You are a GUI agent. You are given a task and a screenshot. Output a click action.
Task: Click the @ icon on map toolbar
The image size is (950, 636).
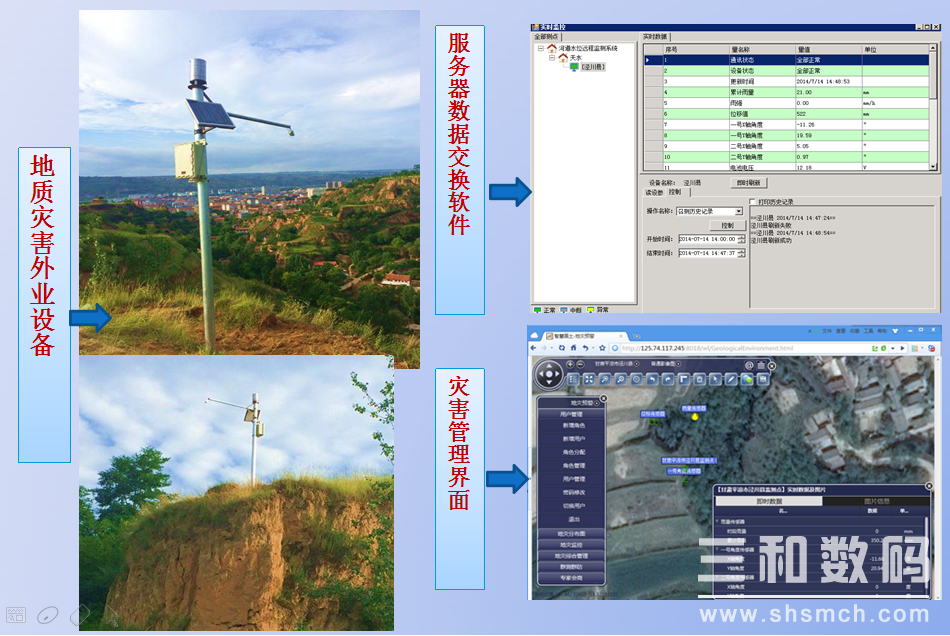(749, 365)
